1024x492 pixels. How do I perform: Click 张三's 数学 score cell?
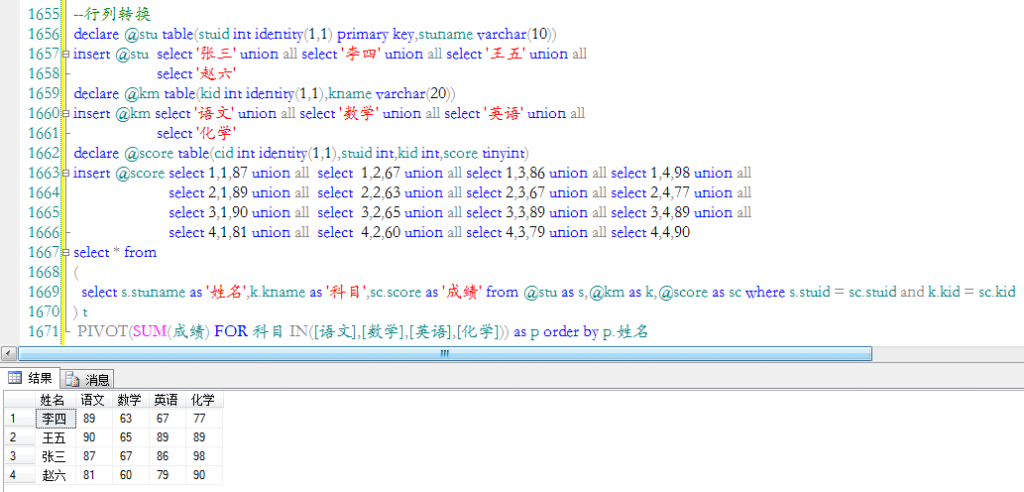(131, 456)
